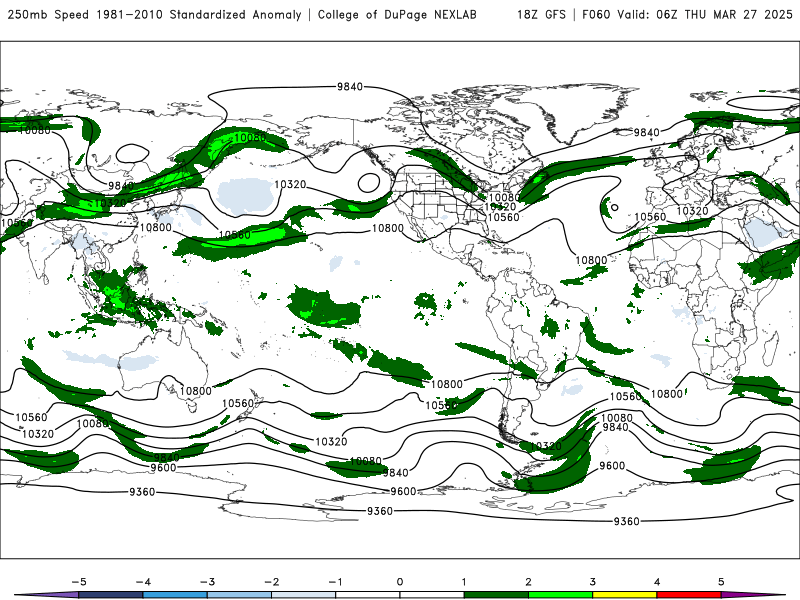Click the 10560 contour label near Spain
Image resolution: width=800 pixels, height=600 pixels.
[x=650, y=217]
